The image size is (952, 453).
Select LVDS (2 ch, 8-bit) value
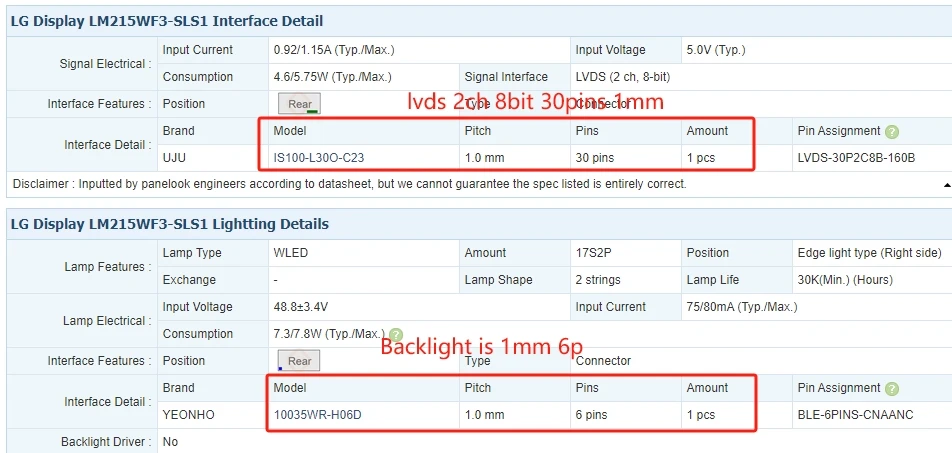(623, 77)
